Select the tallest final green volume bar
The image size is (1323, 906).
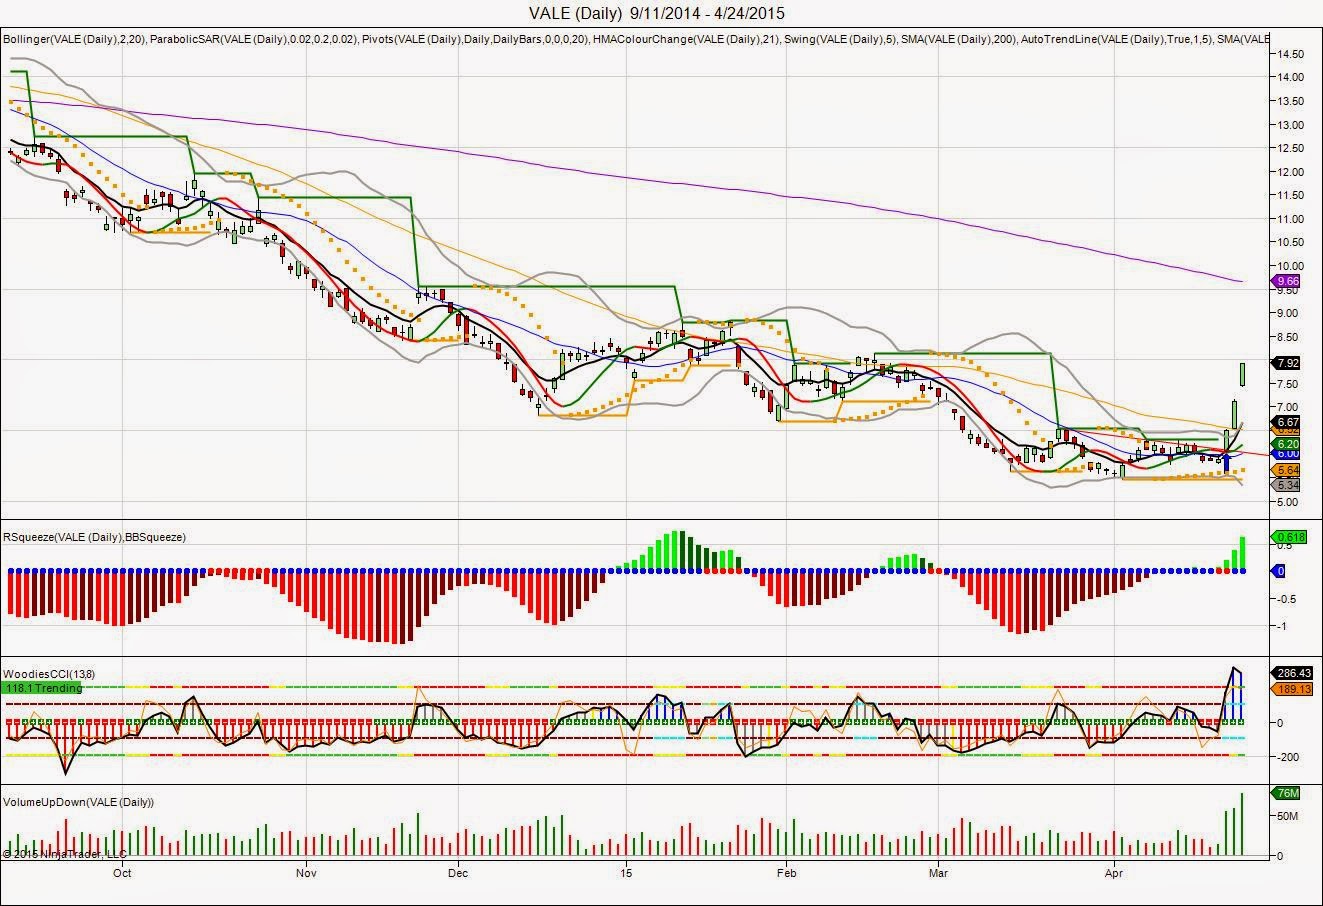click(1243, 825)
